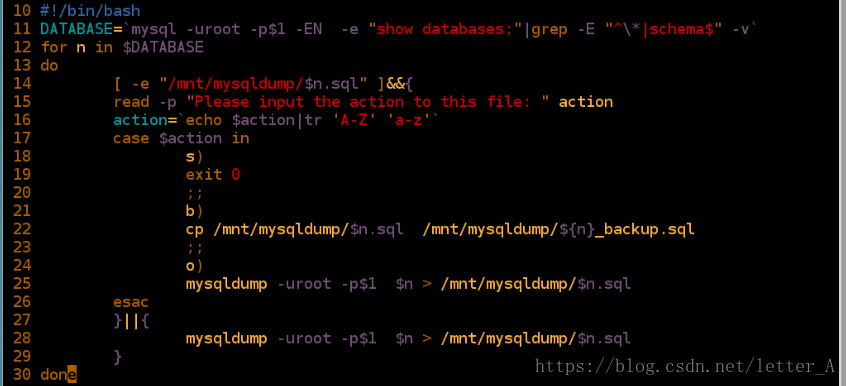Click 'case $action in' on line 17
Viewport: 846px width, 386px height.
click(x=181, y=139)
